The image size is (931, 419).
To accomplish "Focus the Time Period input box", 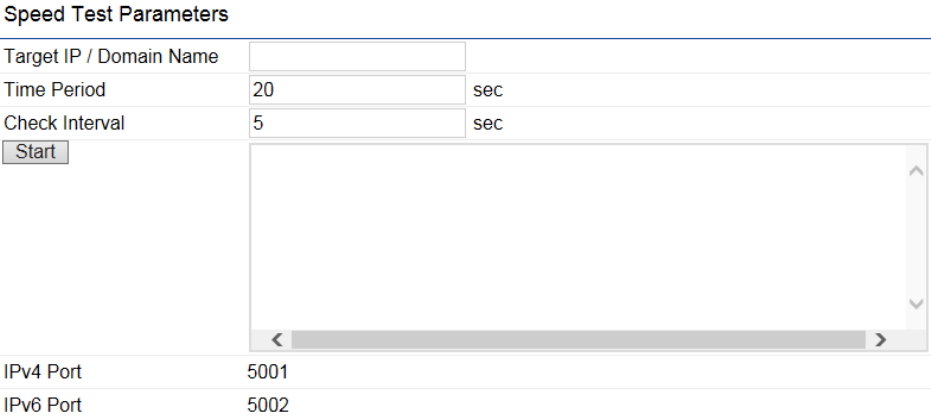I will coord(357,90).
